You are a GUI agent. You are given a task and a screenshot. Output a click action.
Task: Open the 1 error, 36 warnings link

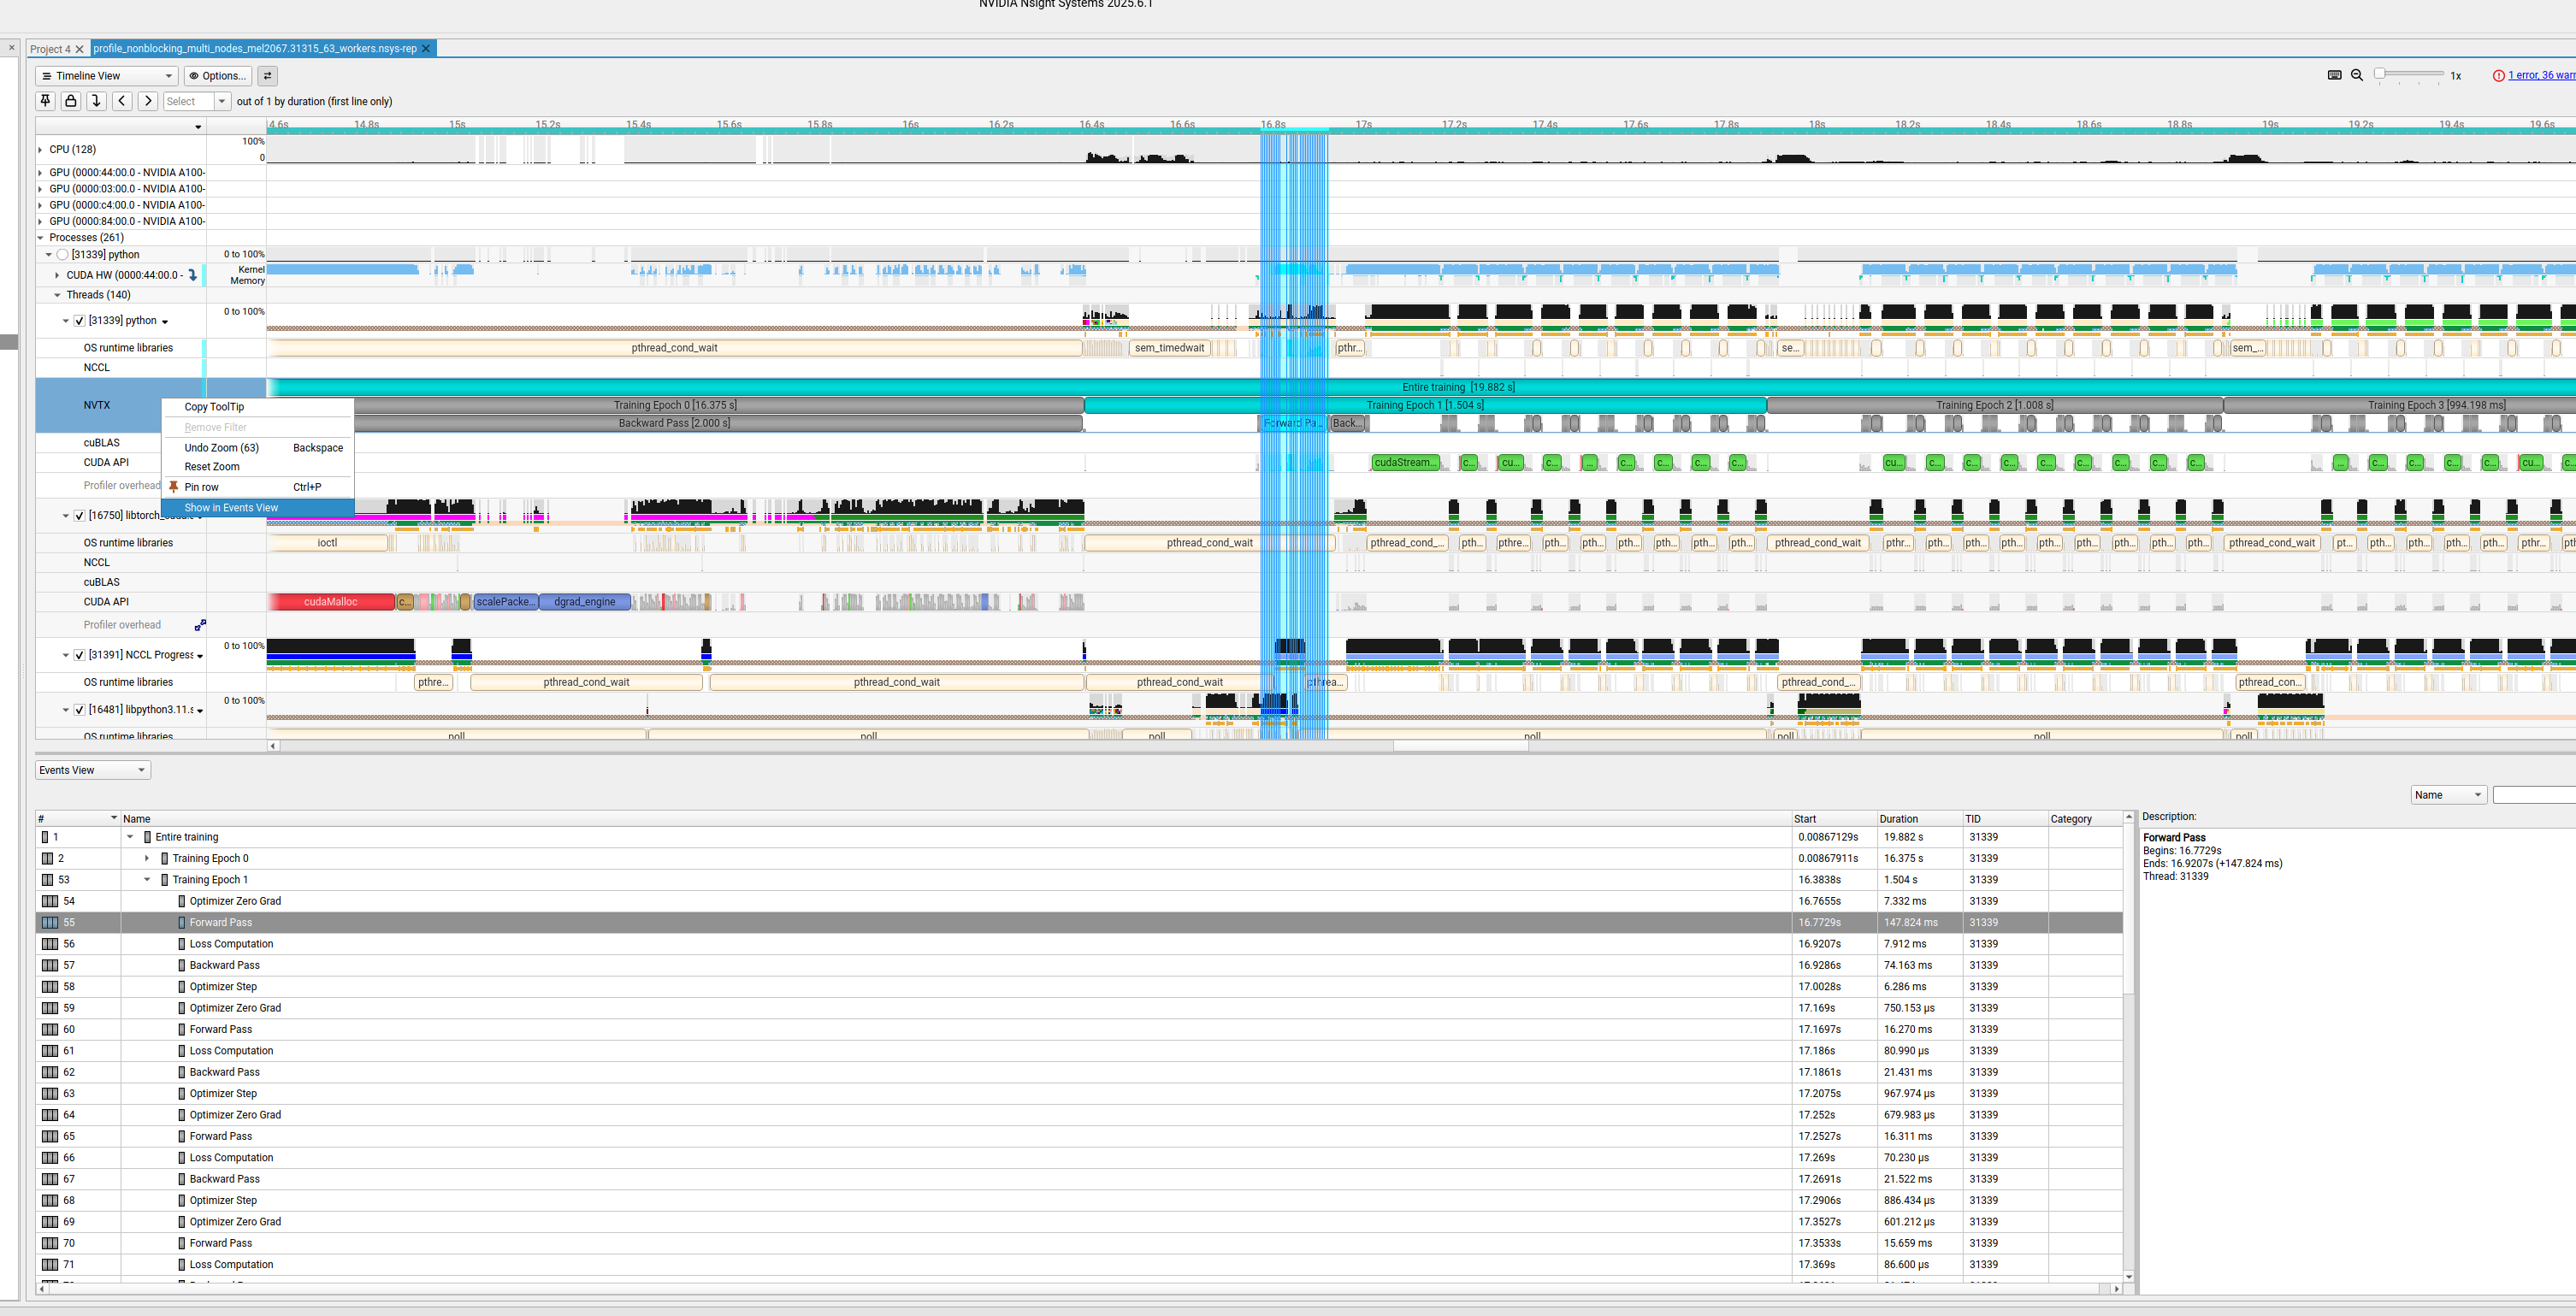[x=2540, y=75]
